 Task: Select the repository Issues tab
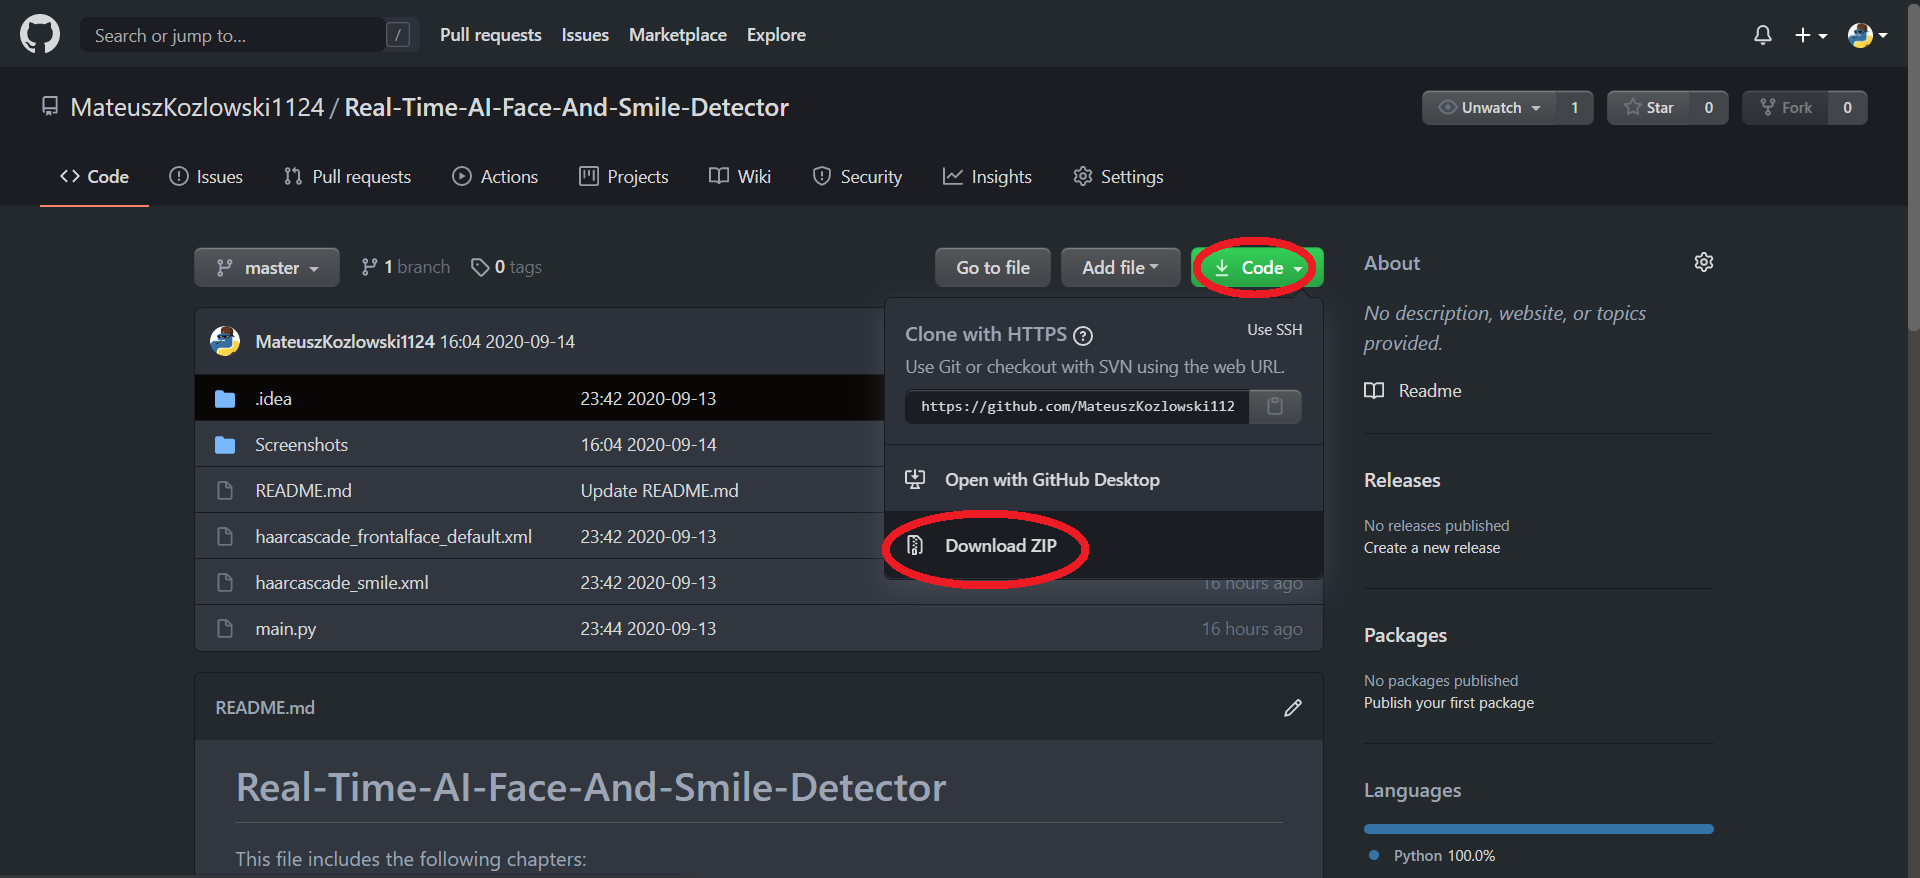coord(206,176)
